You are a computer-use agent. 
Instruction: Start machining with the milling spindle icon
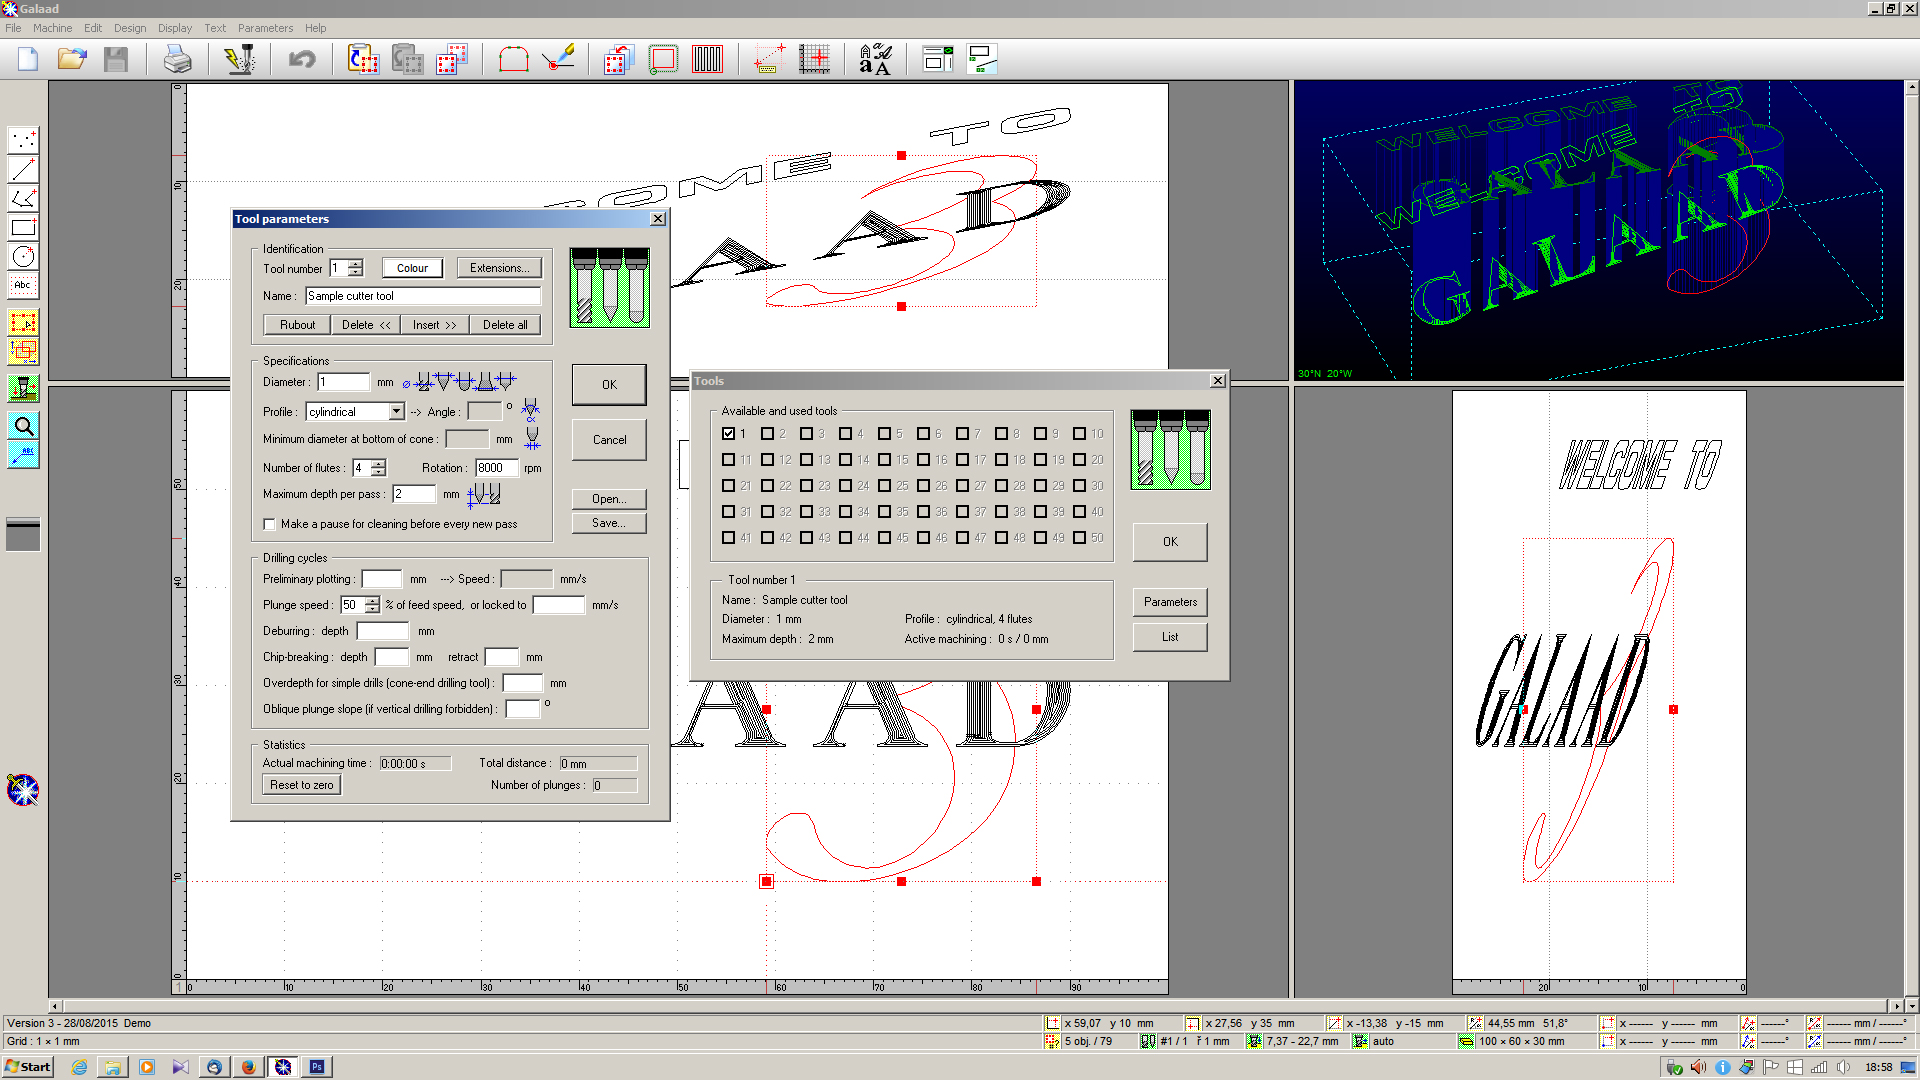240,60
